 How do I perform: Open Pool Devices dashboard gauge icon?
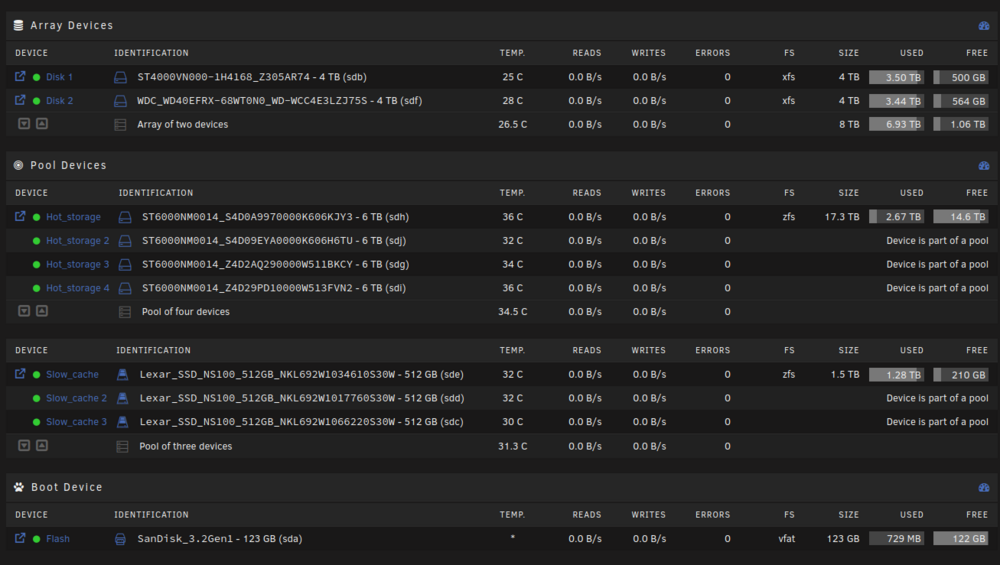[983, 166]
